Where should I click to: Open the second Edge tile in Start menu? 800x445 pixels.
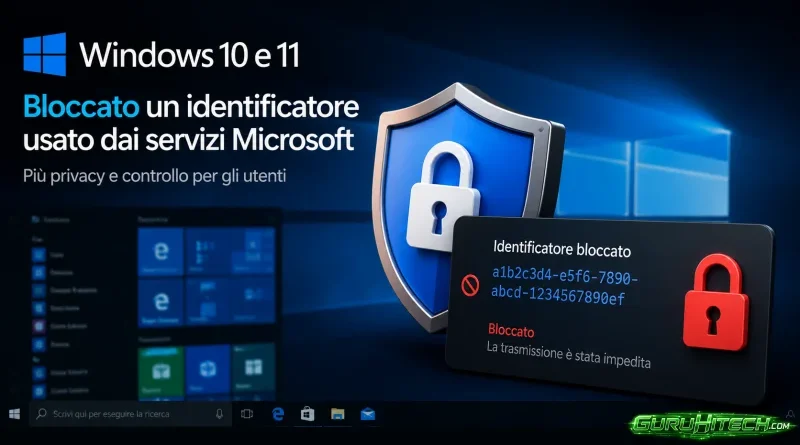161,303
